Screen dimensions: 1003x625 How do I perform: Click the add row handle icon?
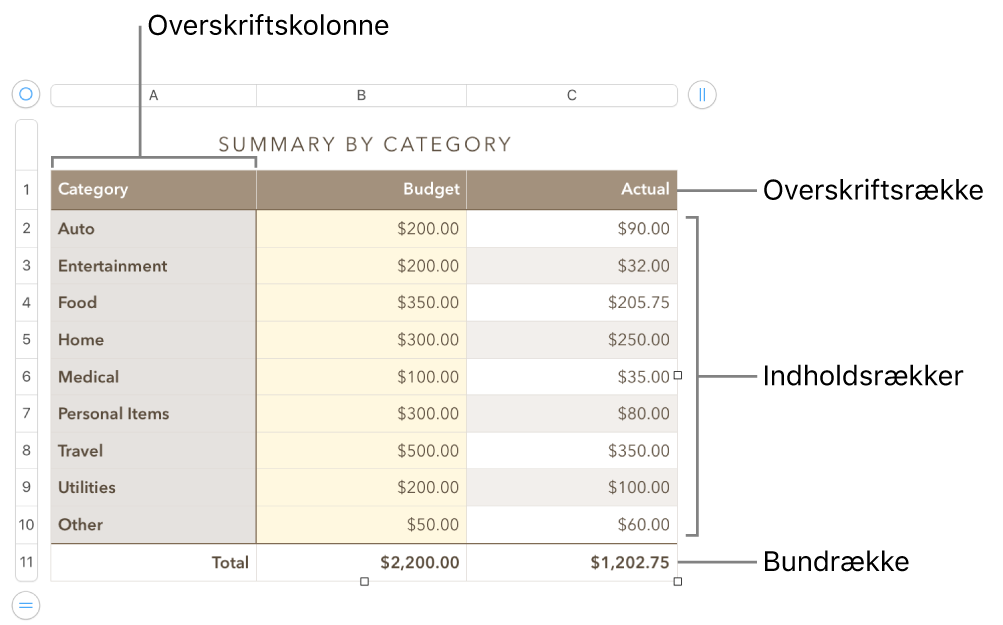coord(26,604)
